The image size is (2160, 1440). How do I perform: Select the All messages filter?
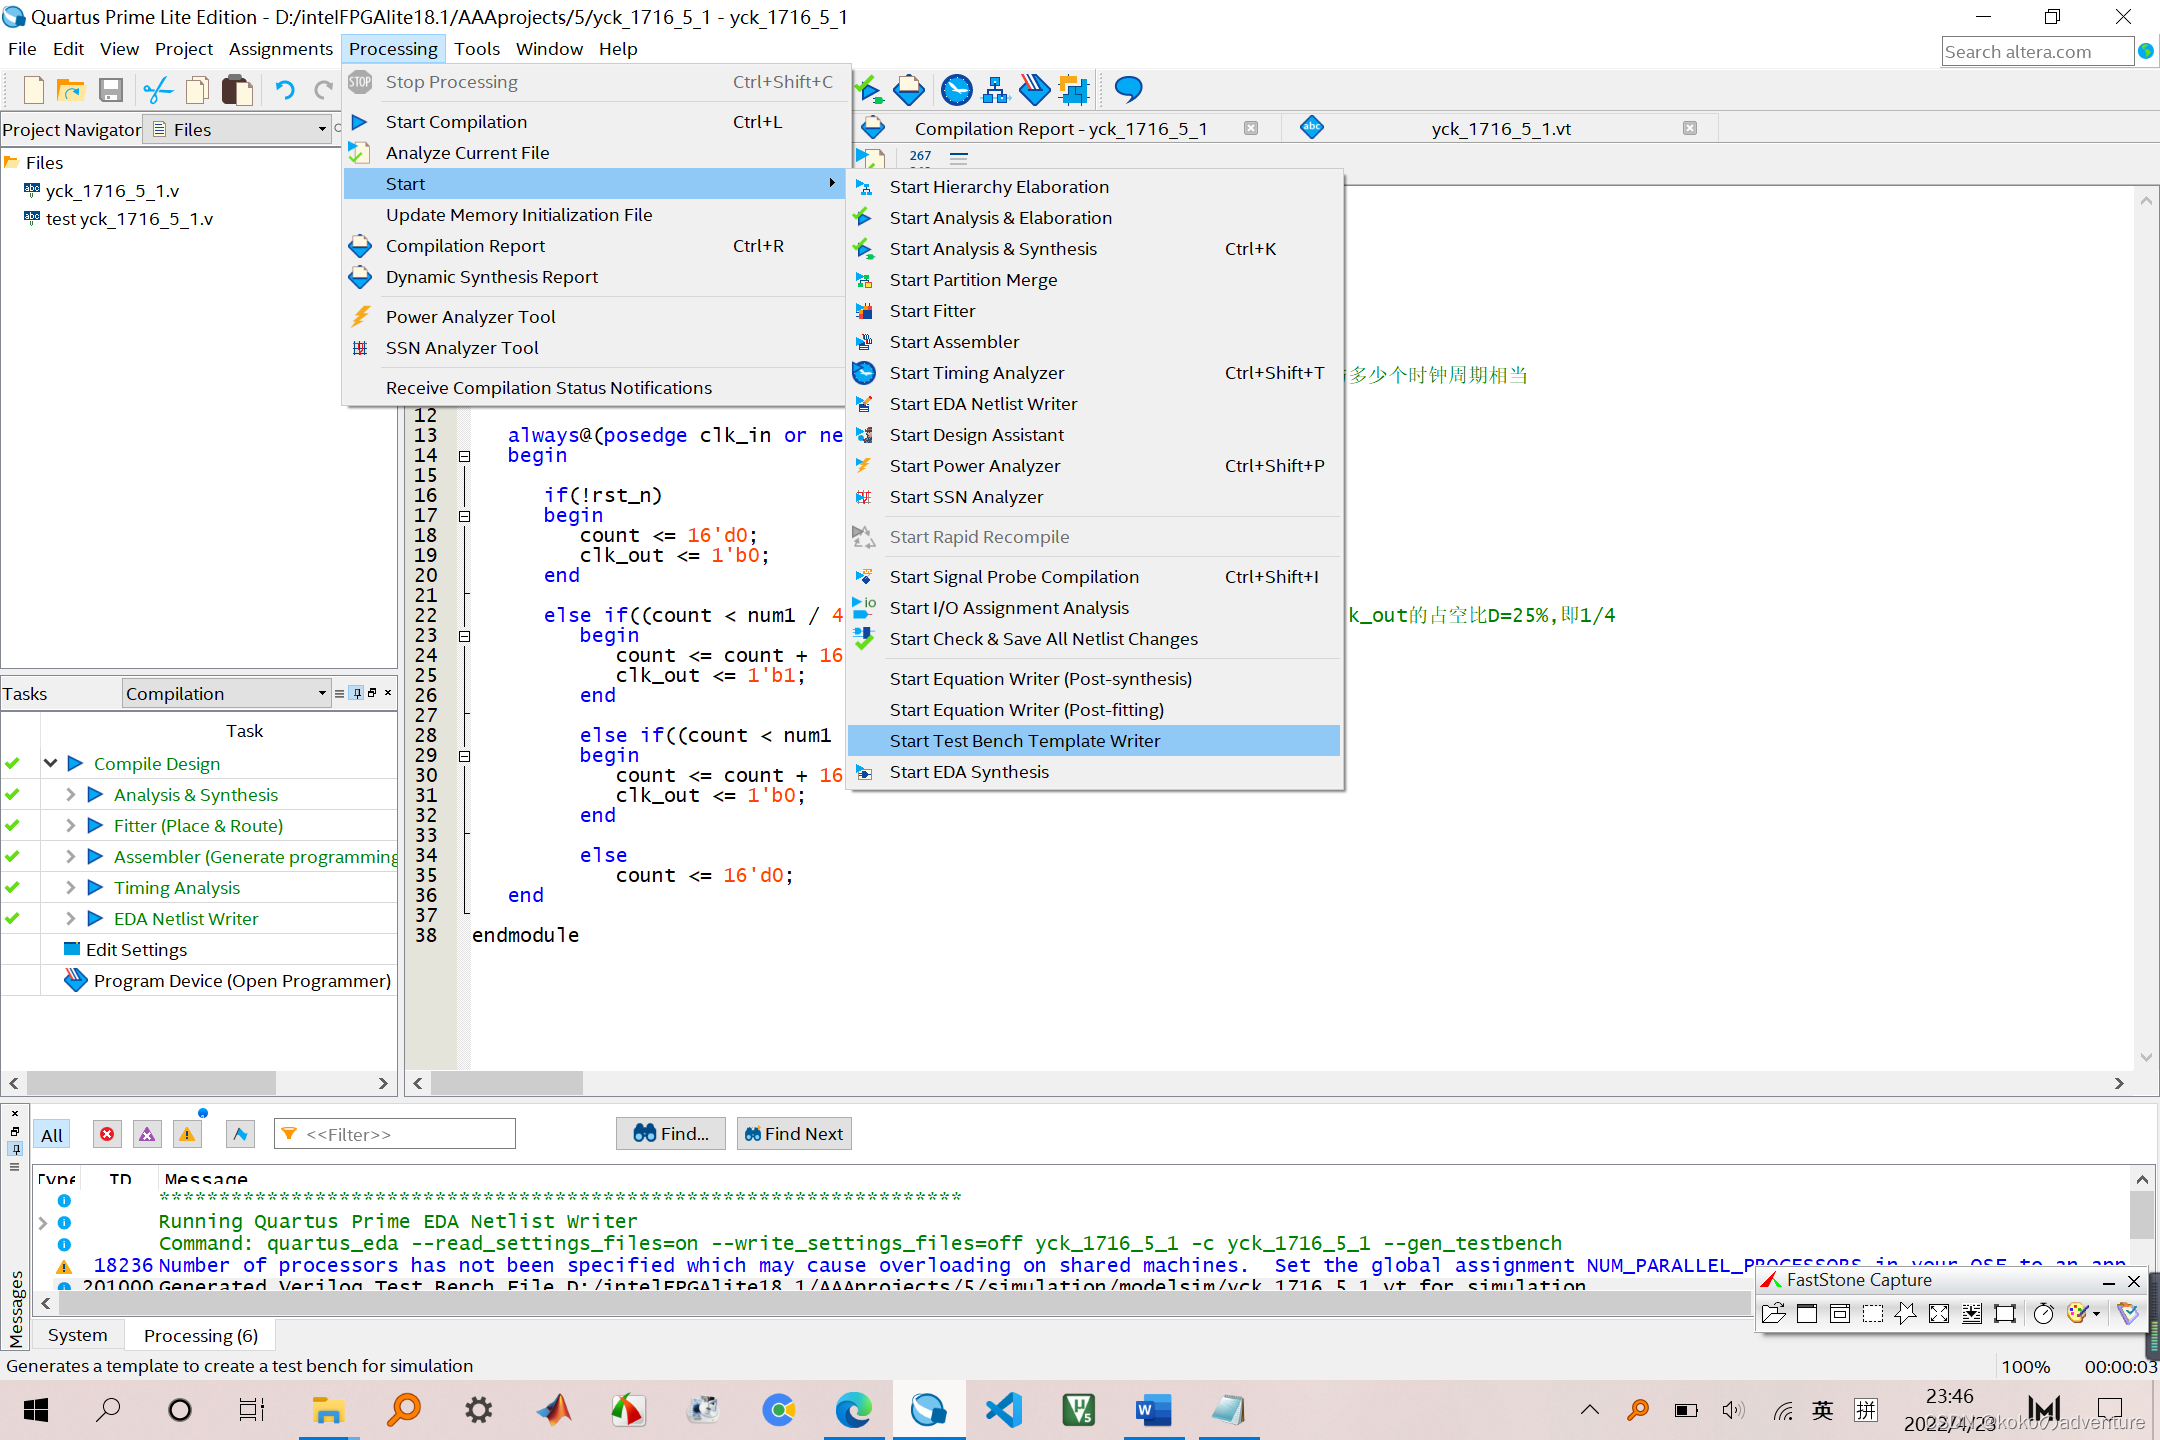52,1134
